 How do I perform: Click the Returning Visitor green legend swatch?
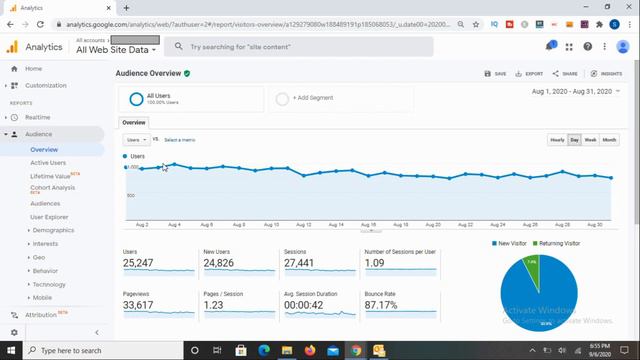535,243
